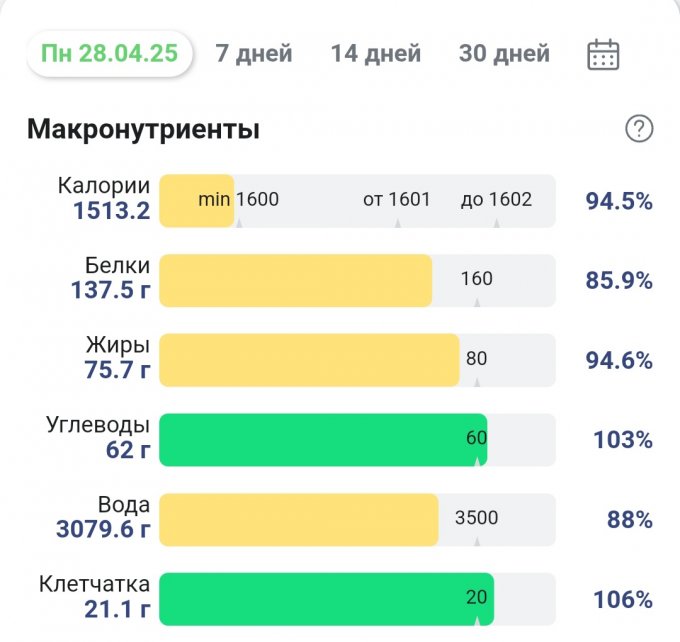Image resolution: width=680 pixels, height=642 pixels.
Task: Switch to the 7 дней period
Action: pos(254,53)
